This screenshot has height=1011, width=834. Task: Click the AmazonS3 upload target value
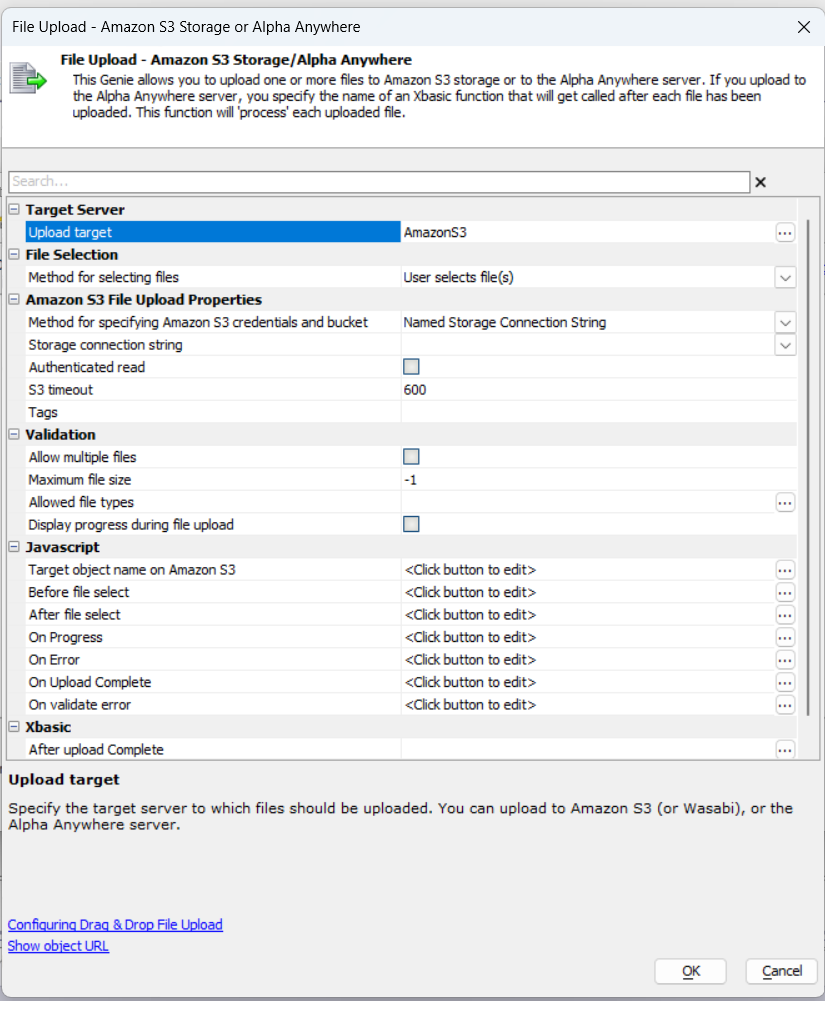pyautogui.click(x=435, y=233)
